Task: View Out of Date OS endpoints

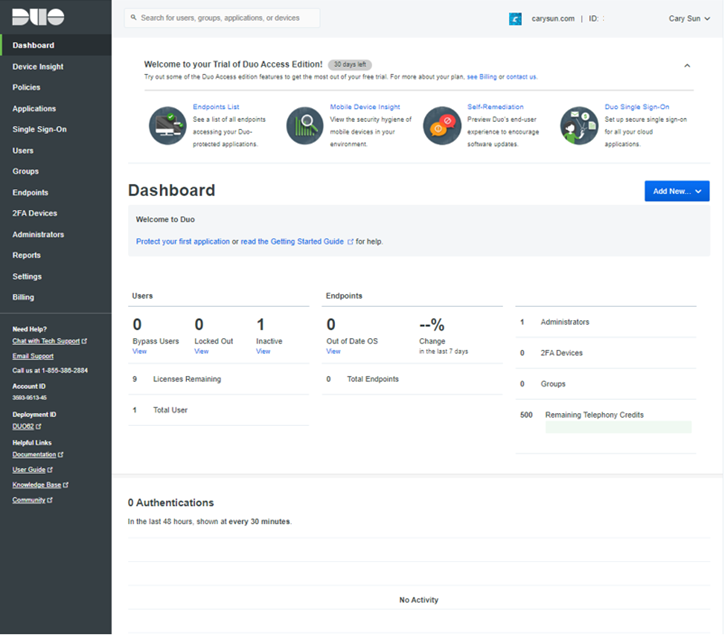Action: click(333, 351)
